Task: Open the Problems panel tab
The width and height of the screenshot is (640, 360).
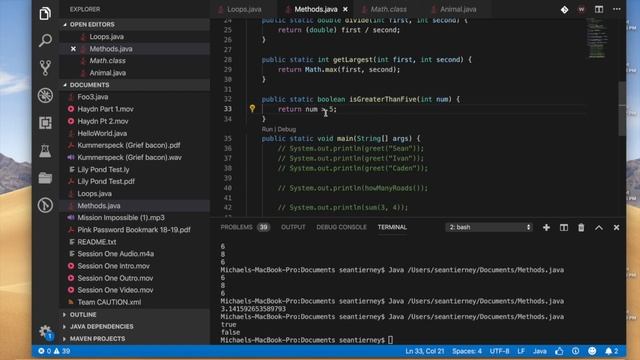Action: point(245,227)
